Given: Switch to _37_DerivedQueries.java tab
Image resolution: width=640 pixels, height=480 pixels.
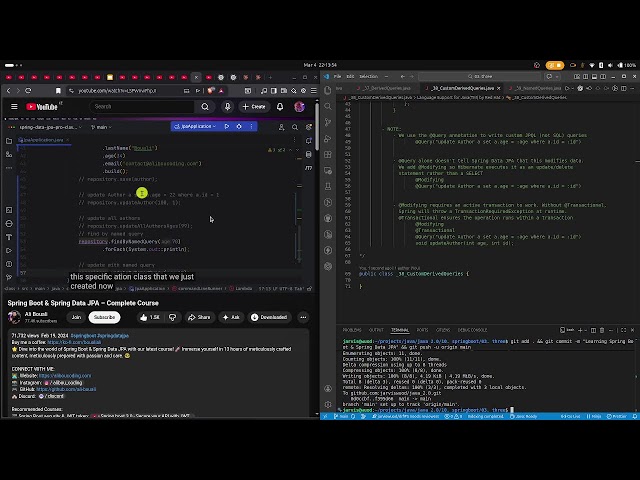Looking at the screenshot, I should 384,88.
